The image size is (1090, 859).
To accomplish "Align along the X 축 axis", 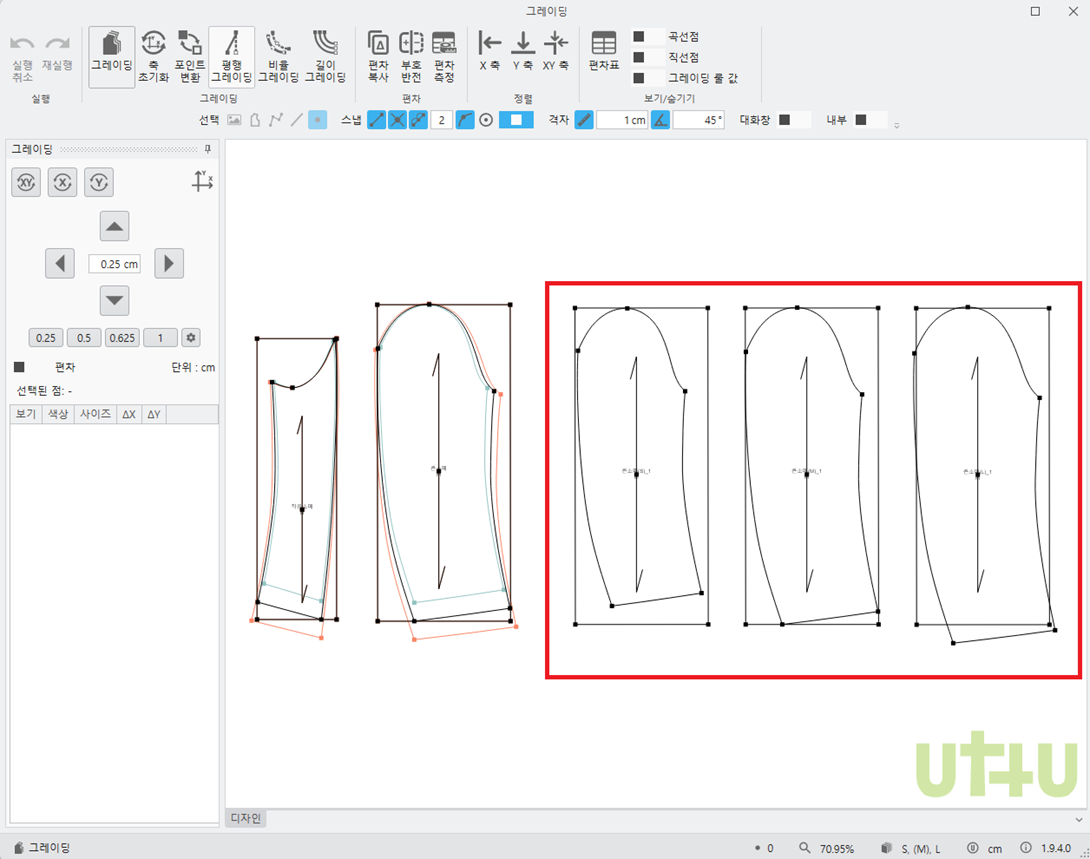I will pyautogui.click(x=489, y=51).
